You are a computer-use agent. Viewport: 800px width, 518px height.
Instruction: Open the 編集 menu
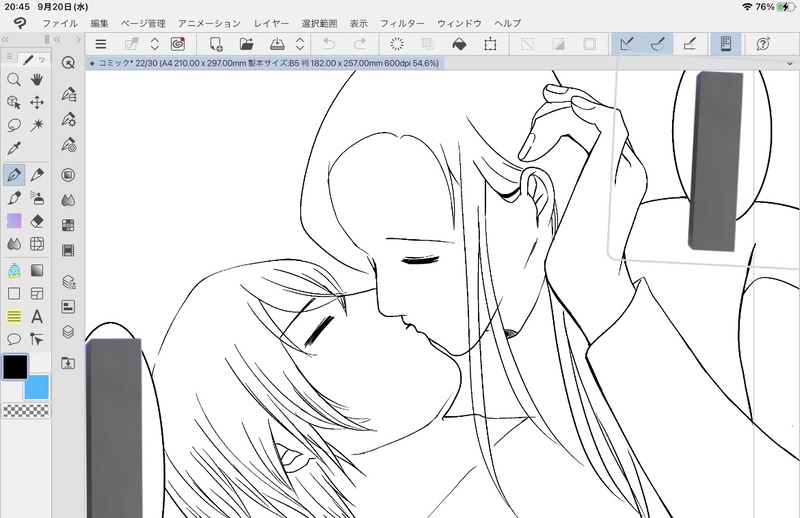99,23
